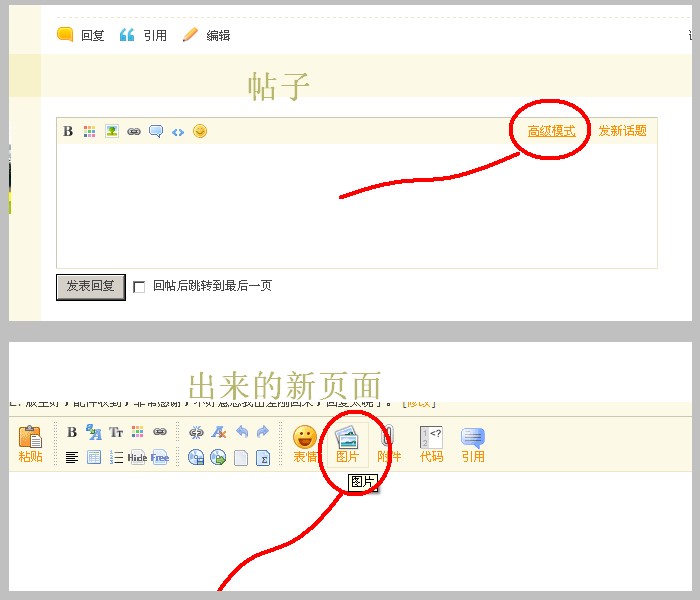This screenshot has height=600, width=700.
Task: Click the 发新话题 new topic link
Action: tap(622, 131)
